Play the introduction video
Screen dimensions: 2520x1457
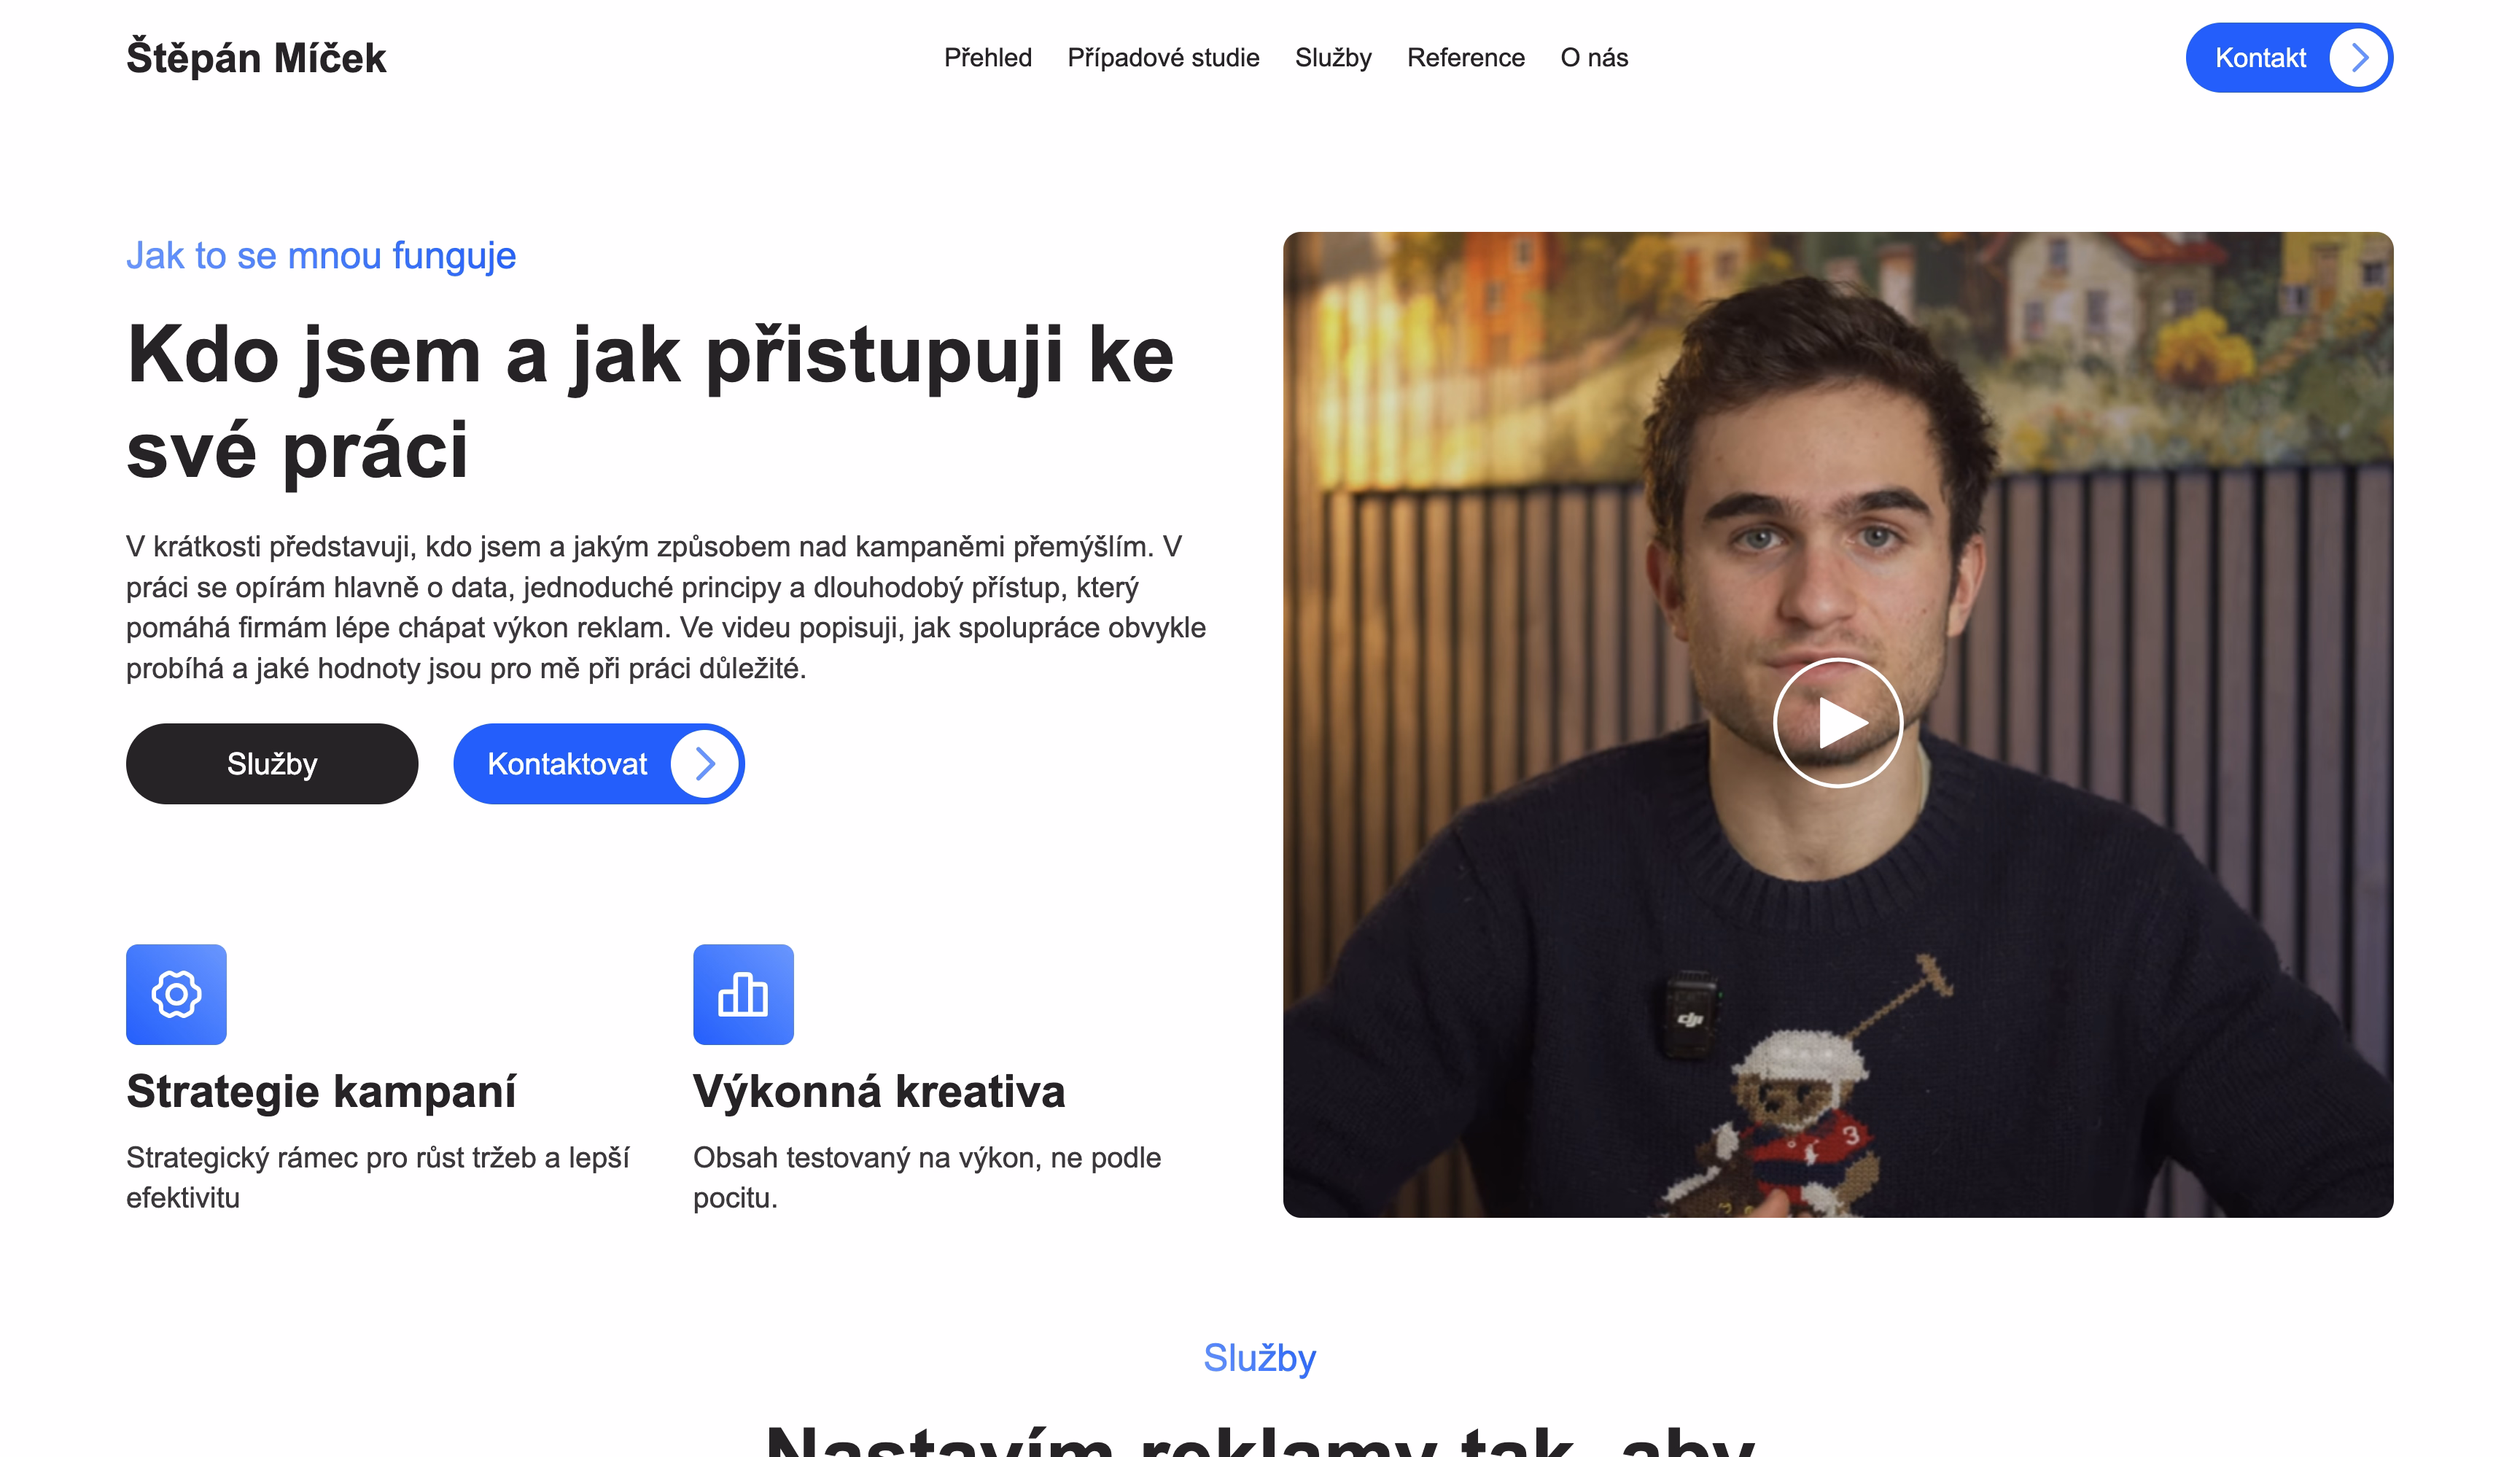[x=1837, y=722]
